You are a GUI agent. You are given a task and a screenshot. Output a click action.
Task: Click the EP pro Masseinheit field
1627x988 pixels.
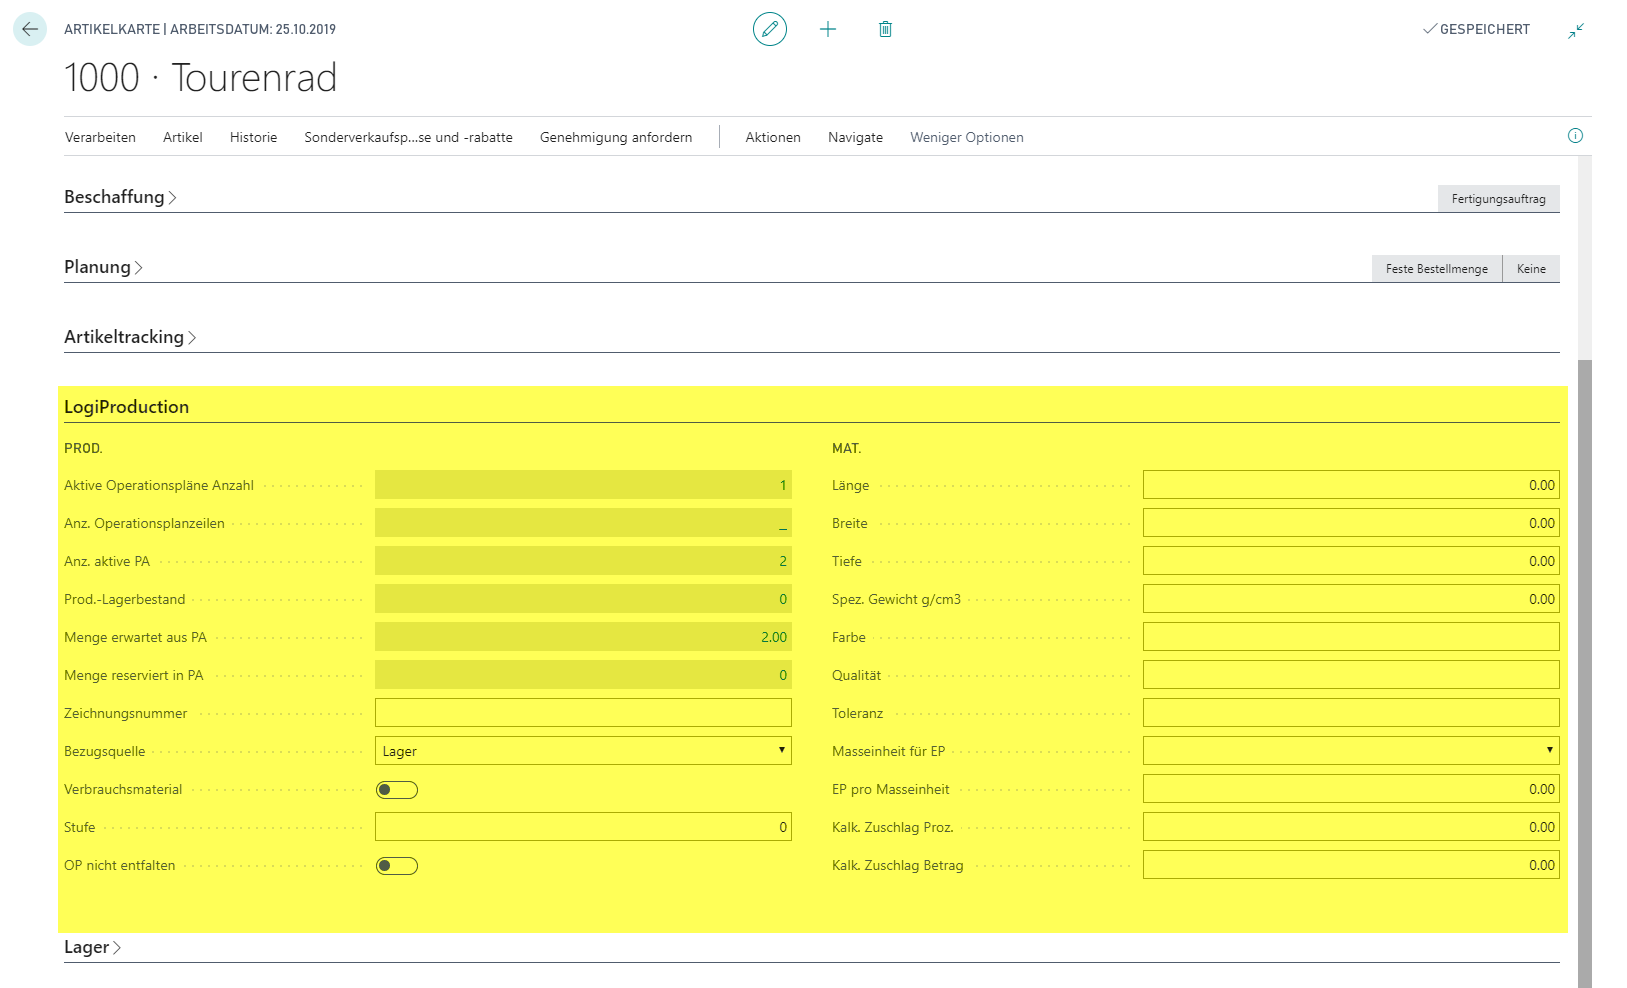[1351, 789]
